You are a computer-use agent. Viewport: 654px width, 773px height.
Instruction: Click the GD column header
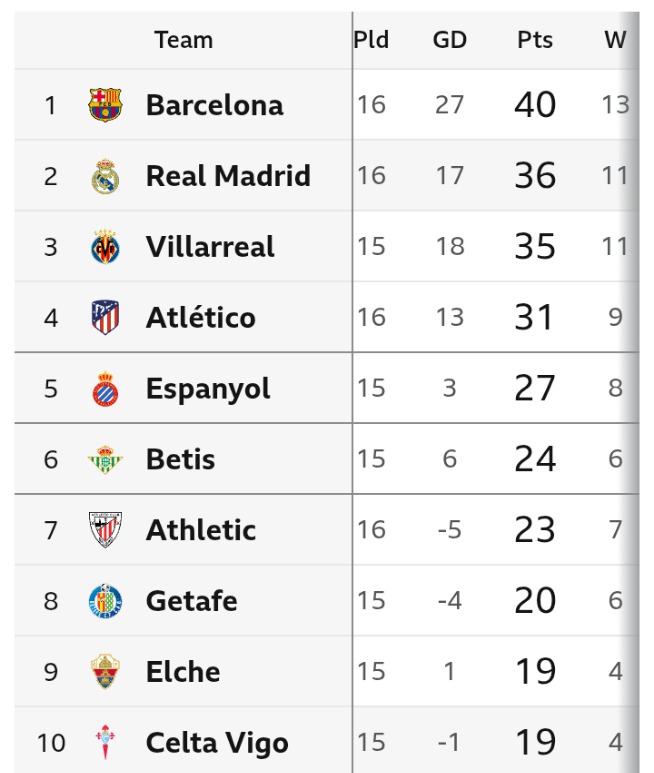pos(450,40)
